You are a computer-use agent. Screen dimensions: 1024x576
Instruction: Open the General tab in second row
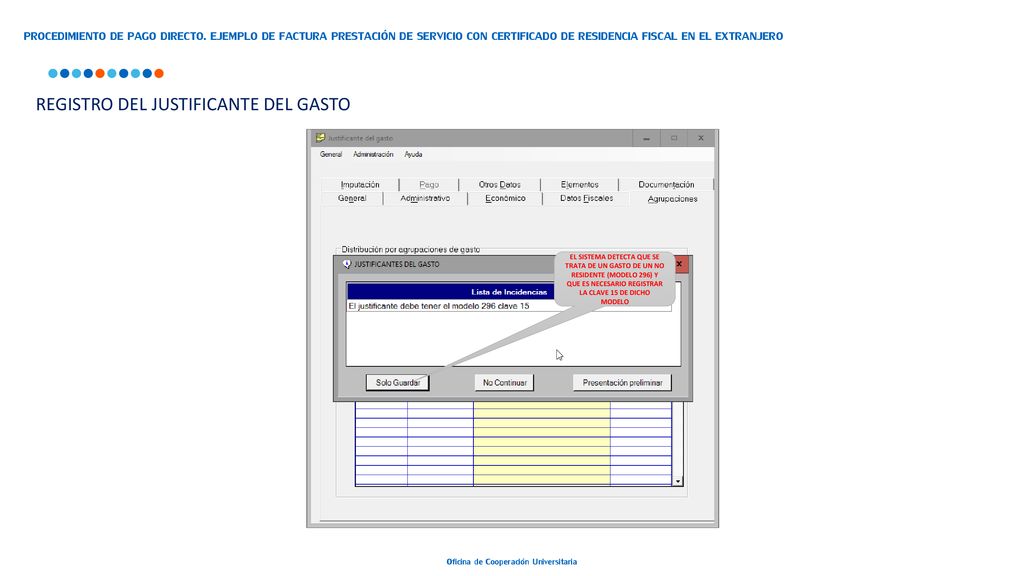click(352, 199)
